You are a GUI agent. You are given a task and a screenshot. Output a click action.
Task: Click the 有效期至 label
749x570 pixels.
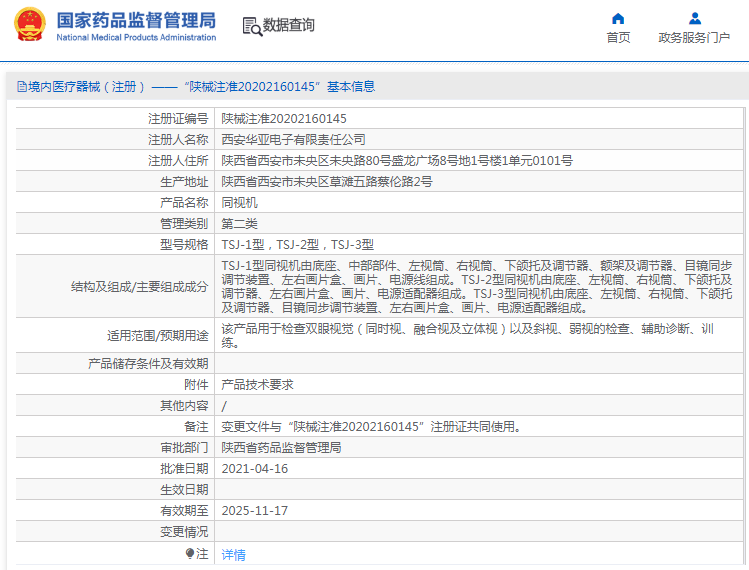[184, 511]
